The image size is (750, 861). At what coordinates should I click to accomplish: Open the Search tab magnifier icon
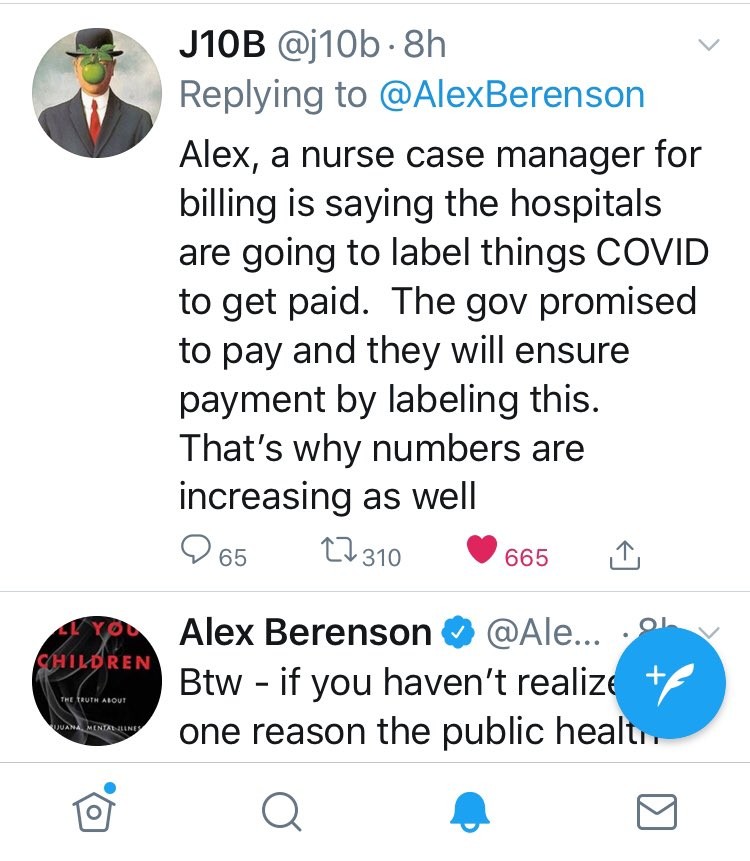pos(282,811)
